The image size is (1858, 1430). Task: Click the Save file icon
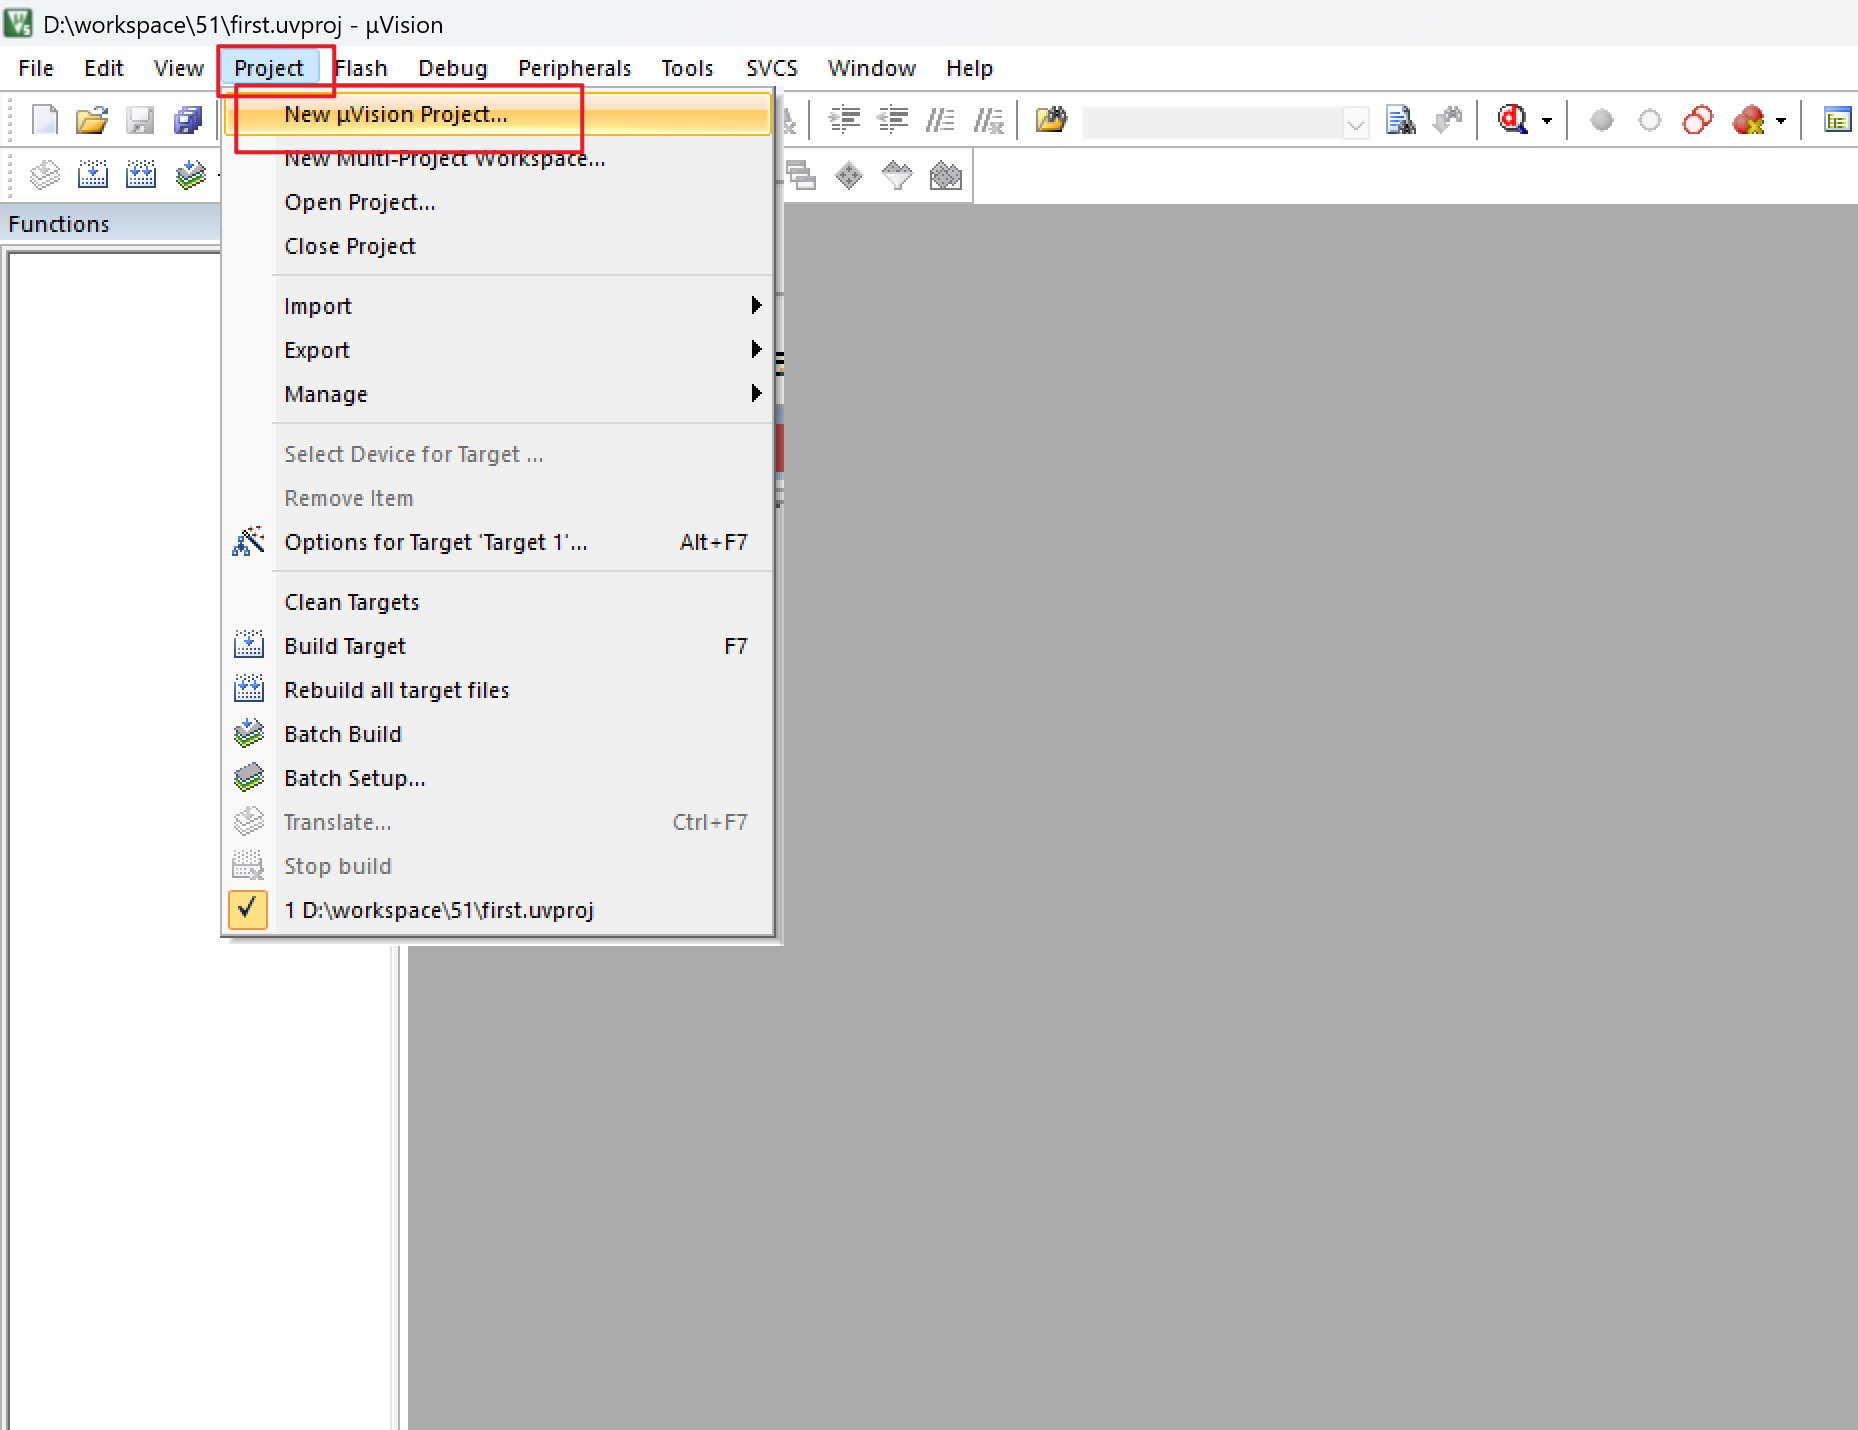pyautogui.click(x=140, y=120)
